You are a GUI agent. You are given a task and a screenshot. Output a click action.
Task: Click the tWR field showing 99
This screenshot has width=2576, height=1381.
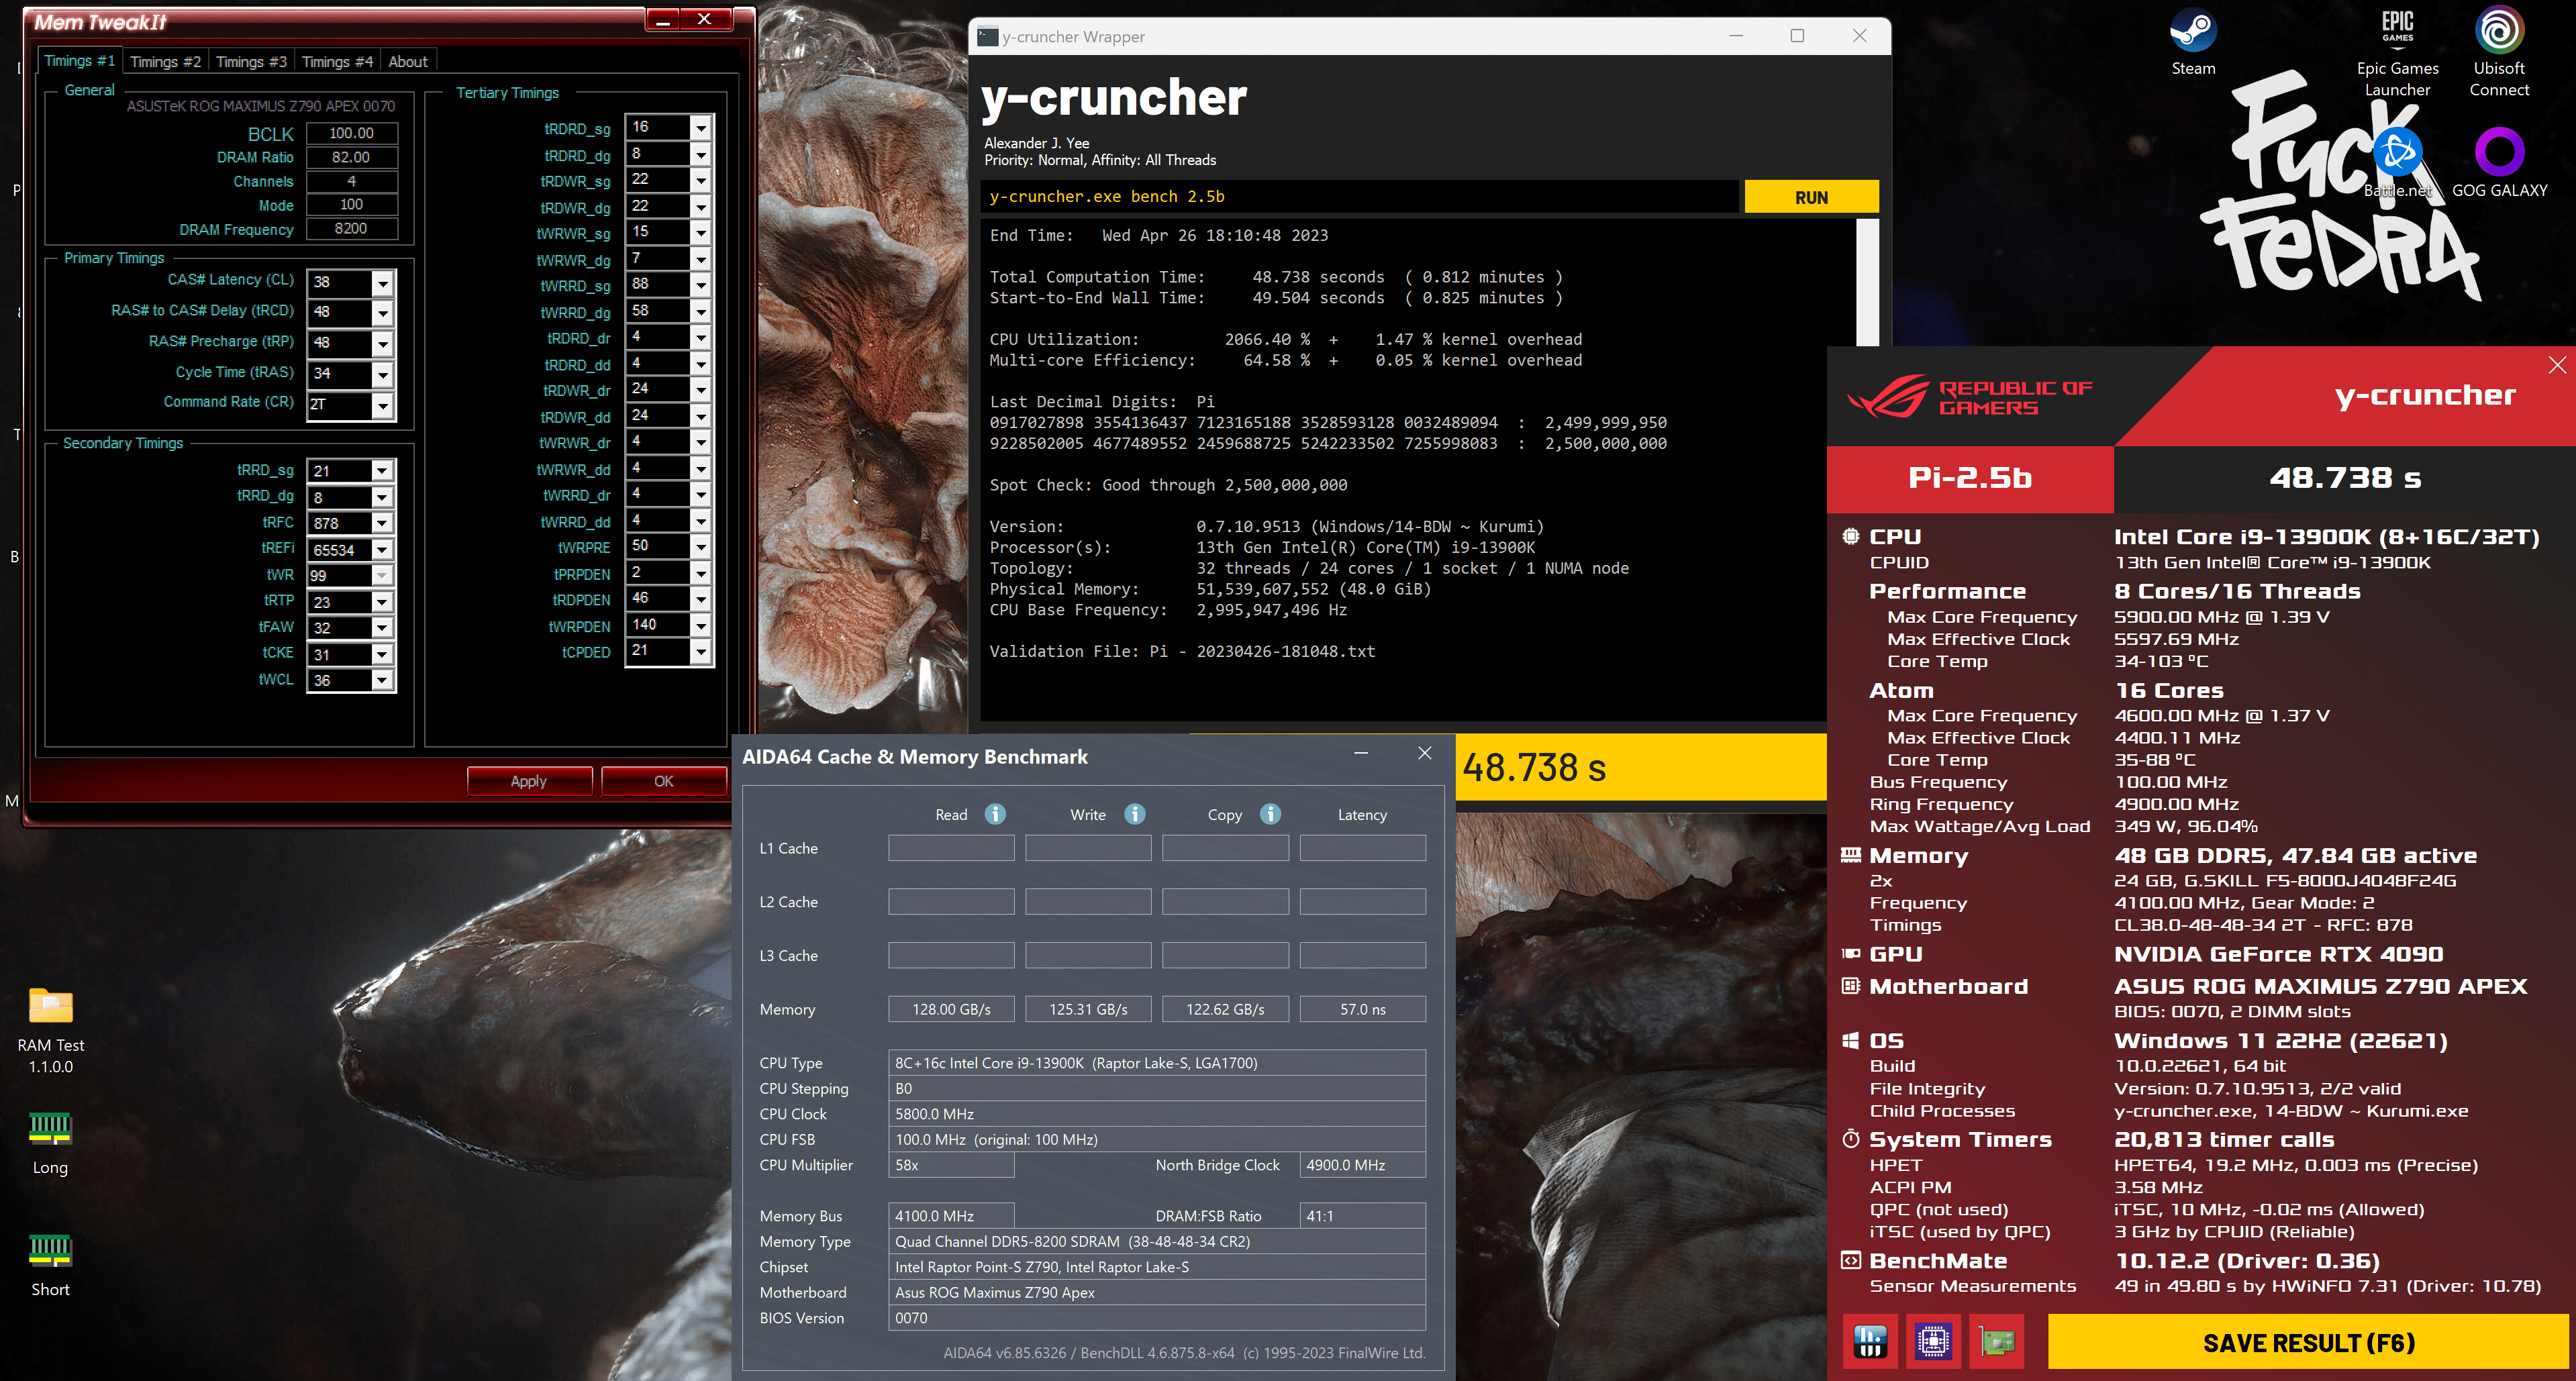[350, 576]
